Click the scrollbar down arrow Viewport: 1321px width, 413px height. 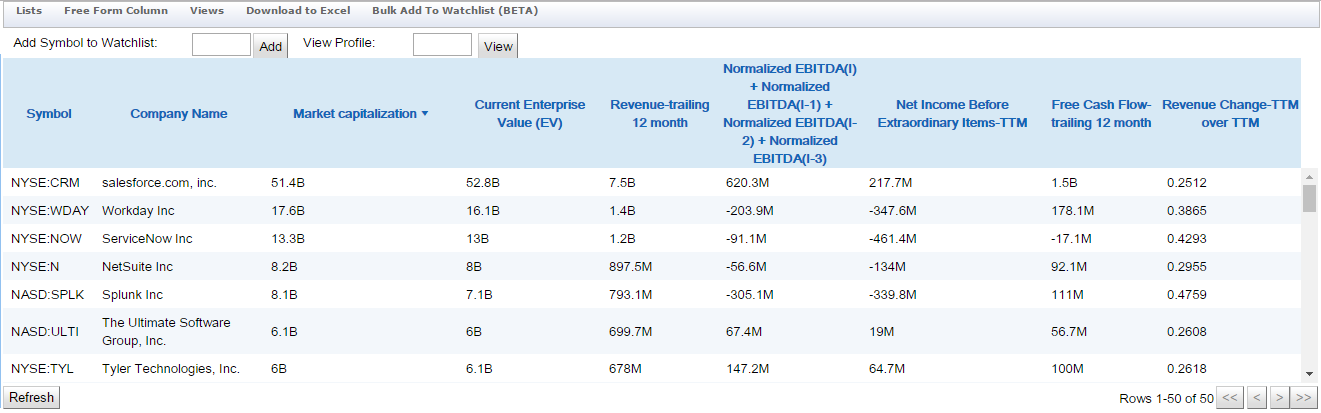click(x=1309, y=374)
